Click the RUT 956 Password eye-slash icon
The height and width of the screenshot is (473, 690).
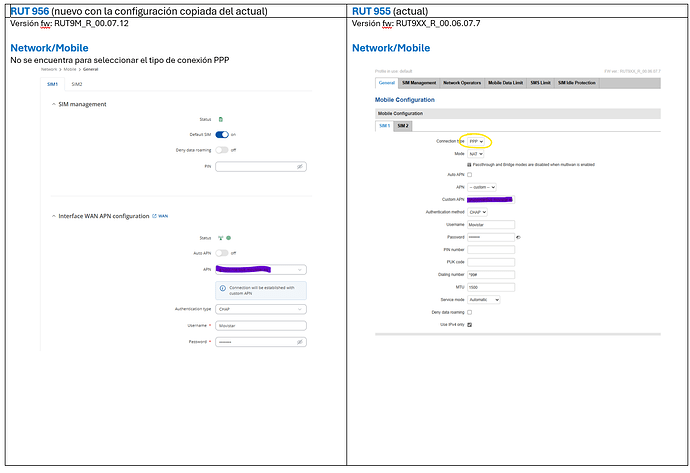point(300,342)
